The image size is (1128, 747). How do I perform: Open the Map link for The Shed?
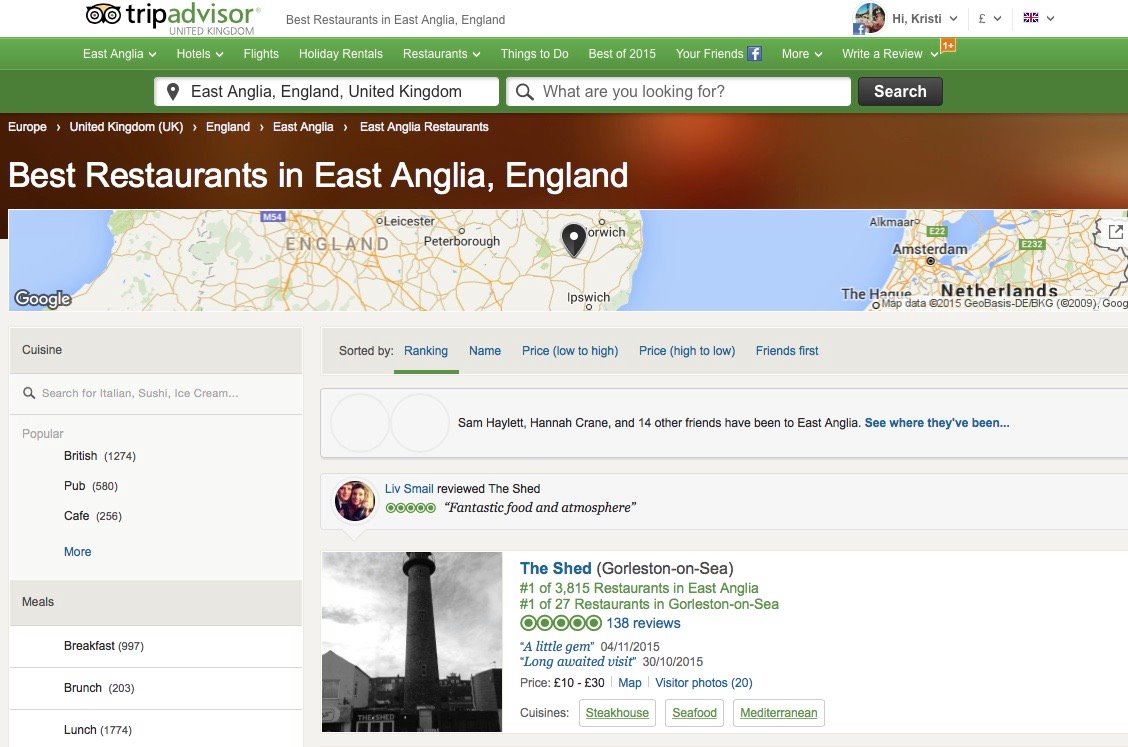coord(629,682)
